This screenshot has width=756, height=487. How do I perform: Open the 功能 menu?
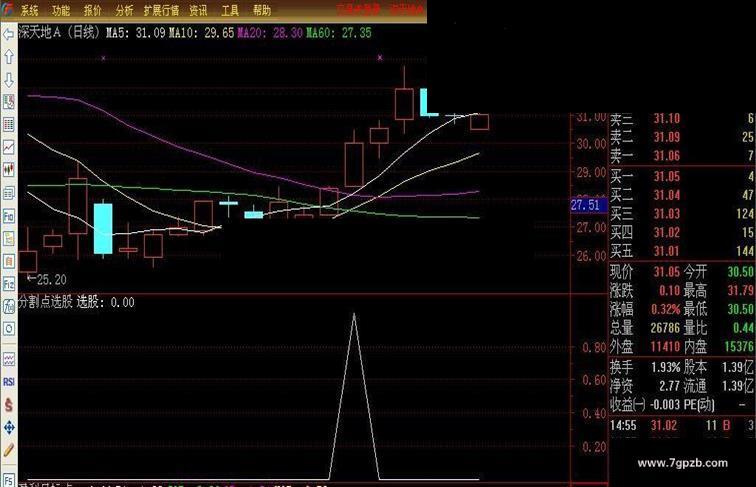pyautogui.click(x=61, y=10)
